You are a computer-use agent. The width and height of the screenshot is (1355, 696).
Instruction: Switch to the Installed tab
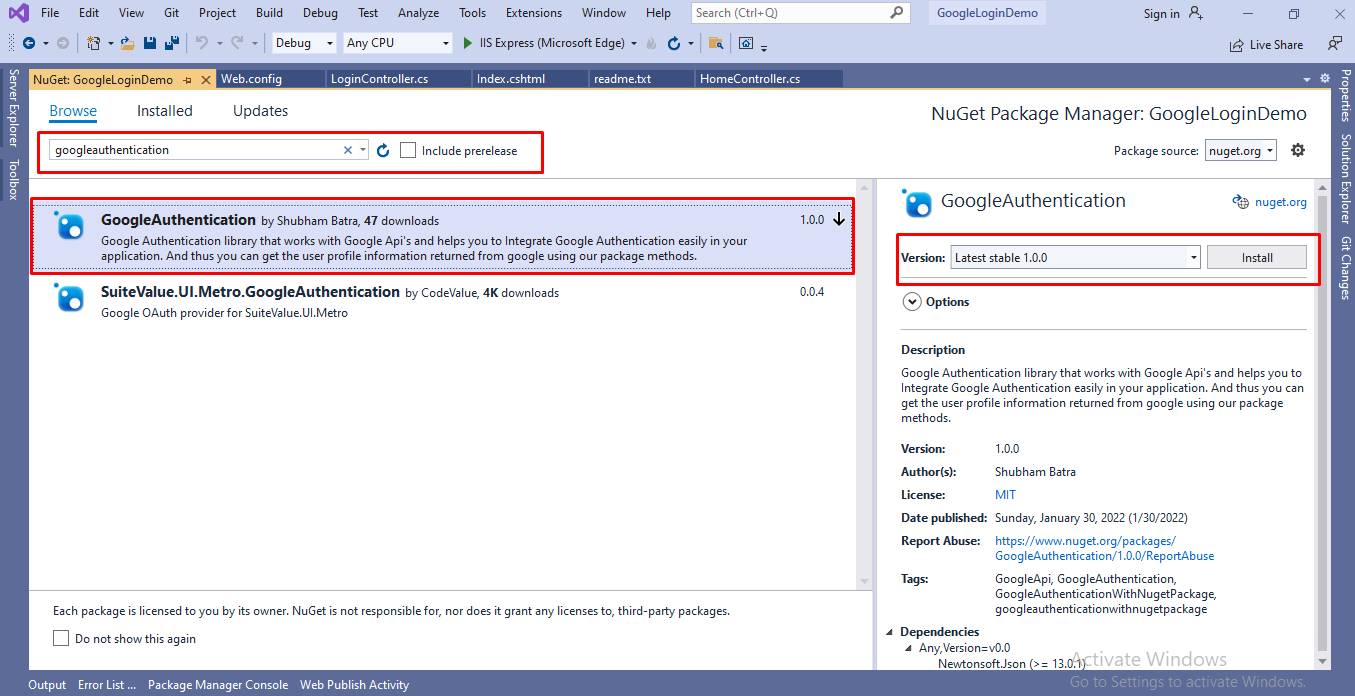pos(165,111)
